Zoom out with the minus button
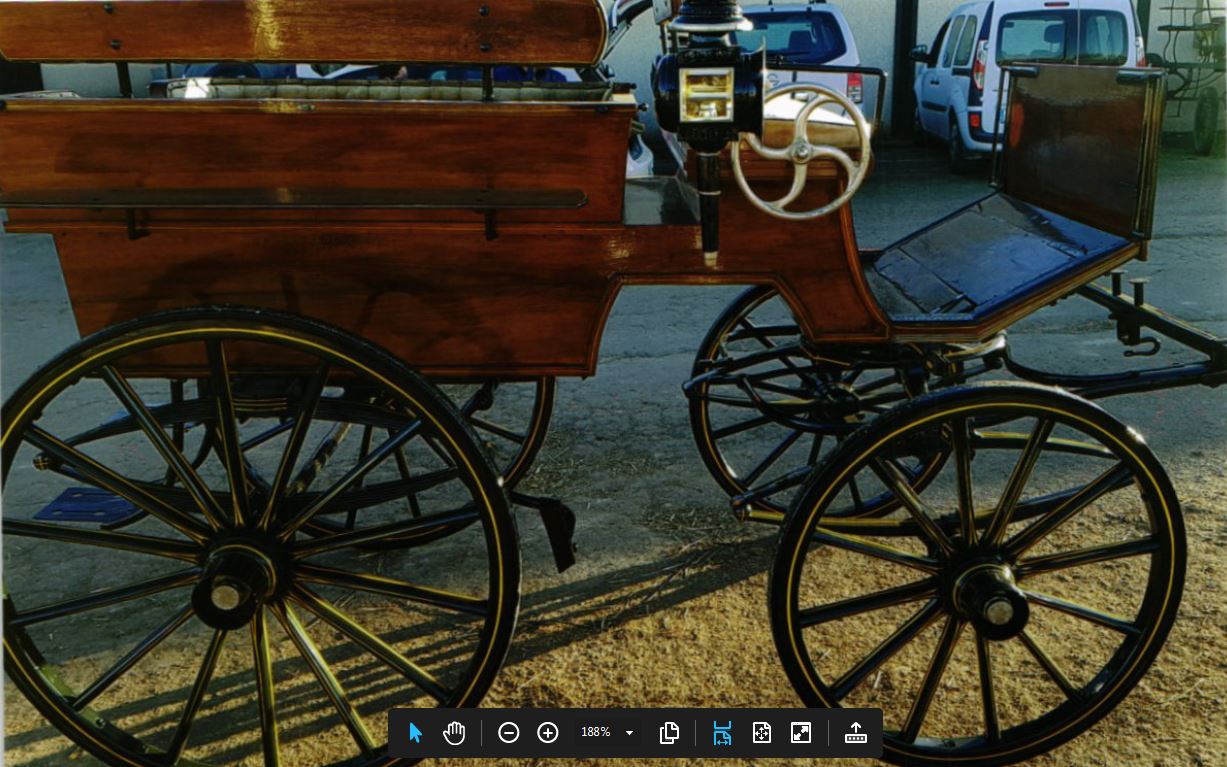 pyautogui.click(x=508, y=733)
